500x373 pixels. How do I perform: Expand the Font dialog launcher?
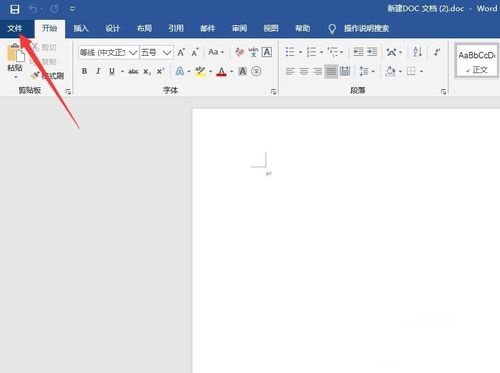pyautogui.click(x=274, y=91)
